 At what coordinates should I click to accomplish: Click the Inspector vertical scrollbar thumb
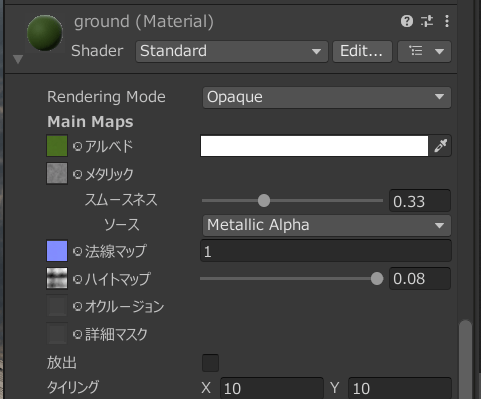click(x=465, y=359)
